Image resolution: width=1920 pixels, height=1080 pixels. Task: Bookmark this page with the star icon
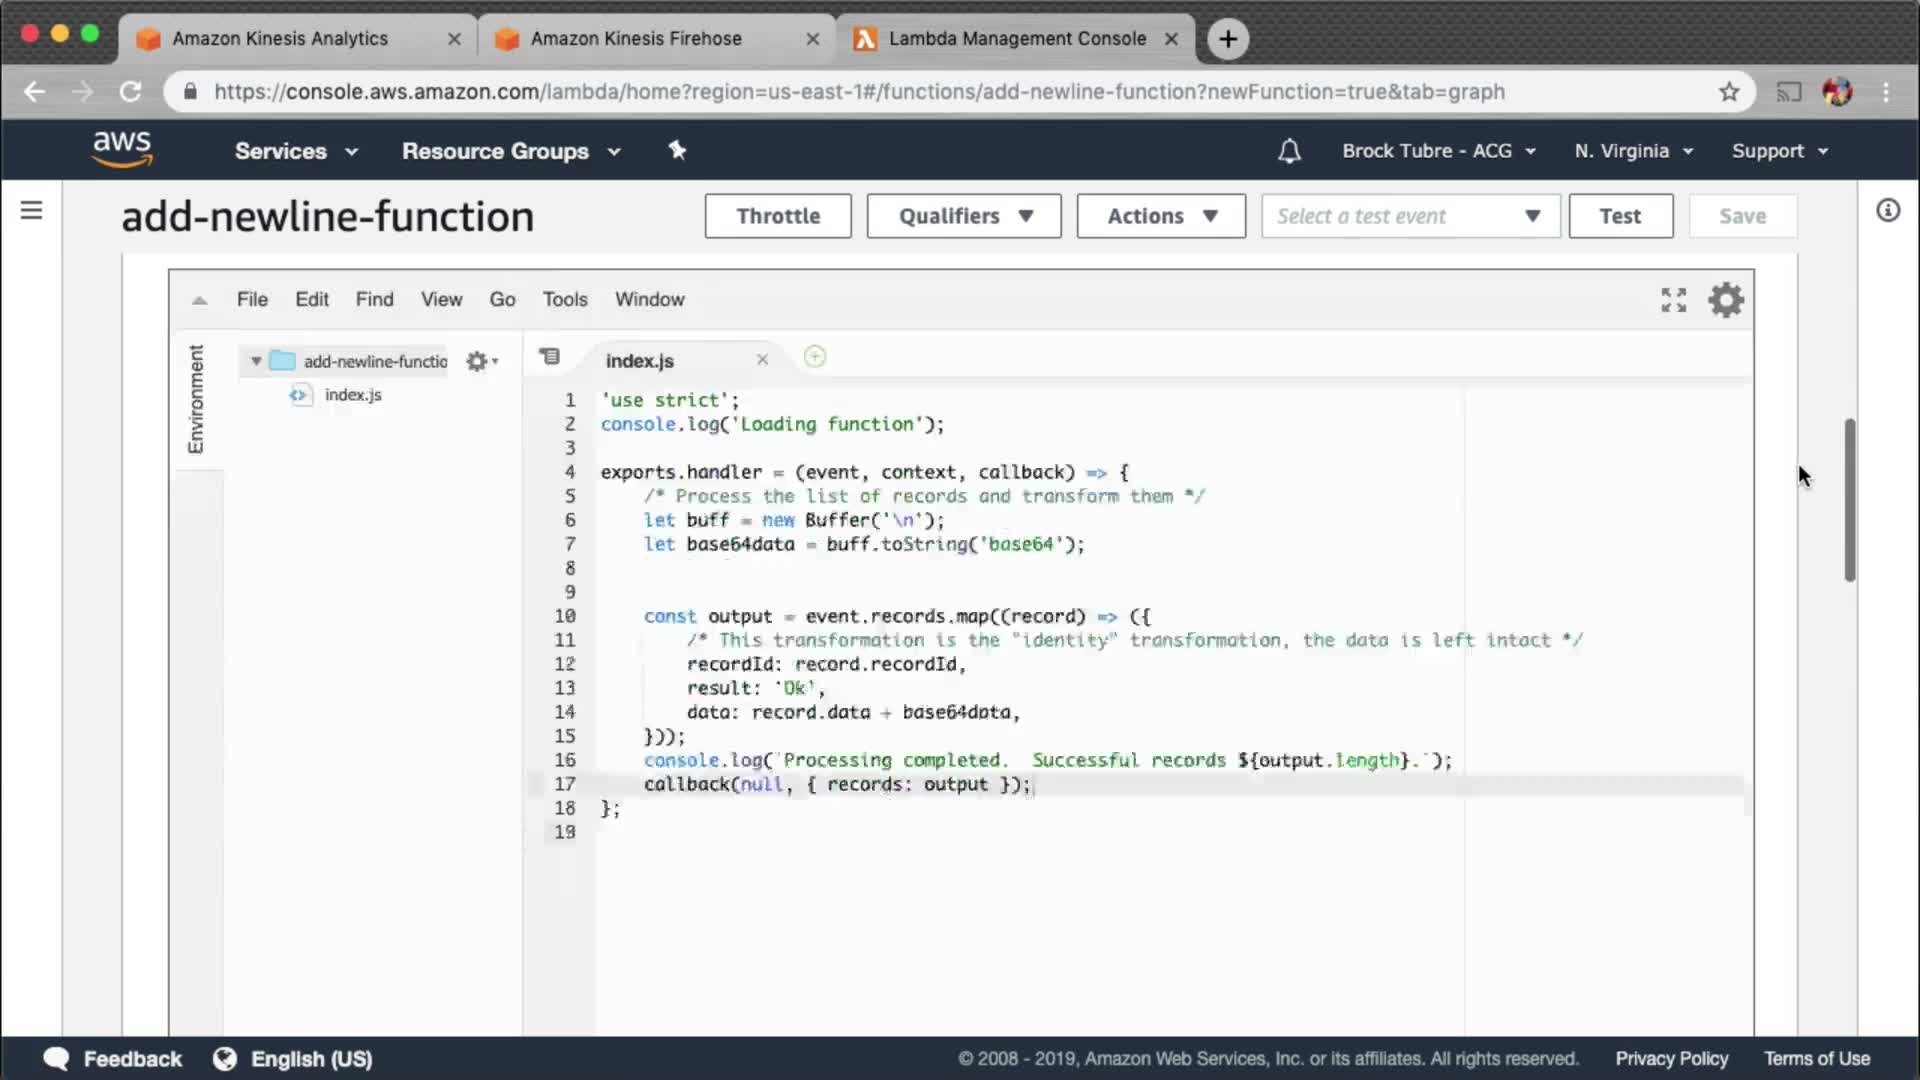(1729, 92)
